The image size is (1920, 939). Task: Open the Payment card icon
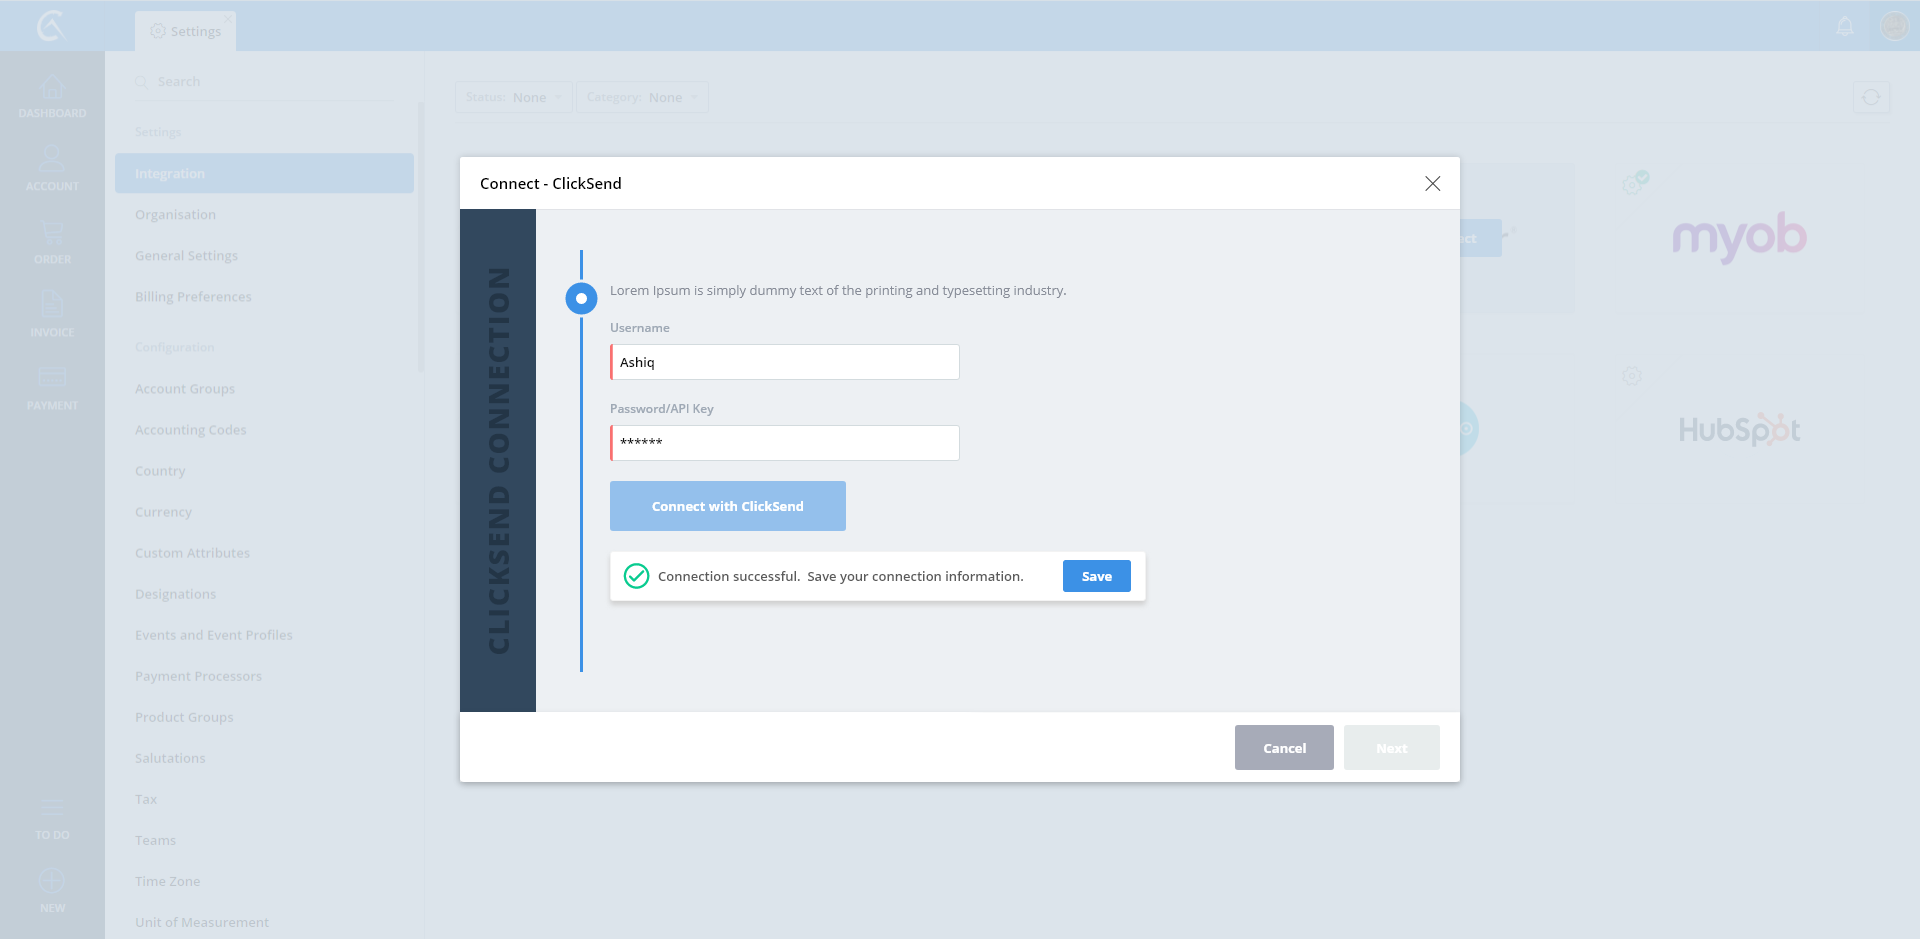click(52, 378)
